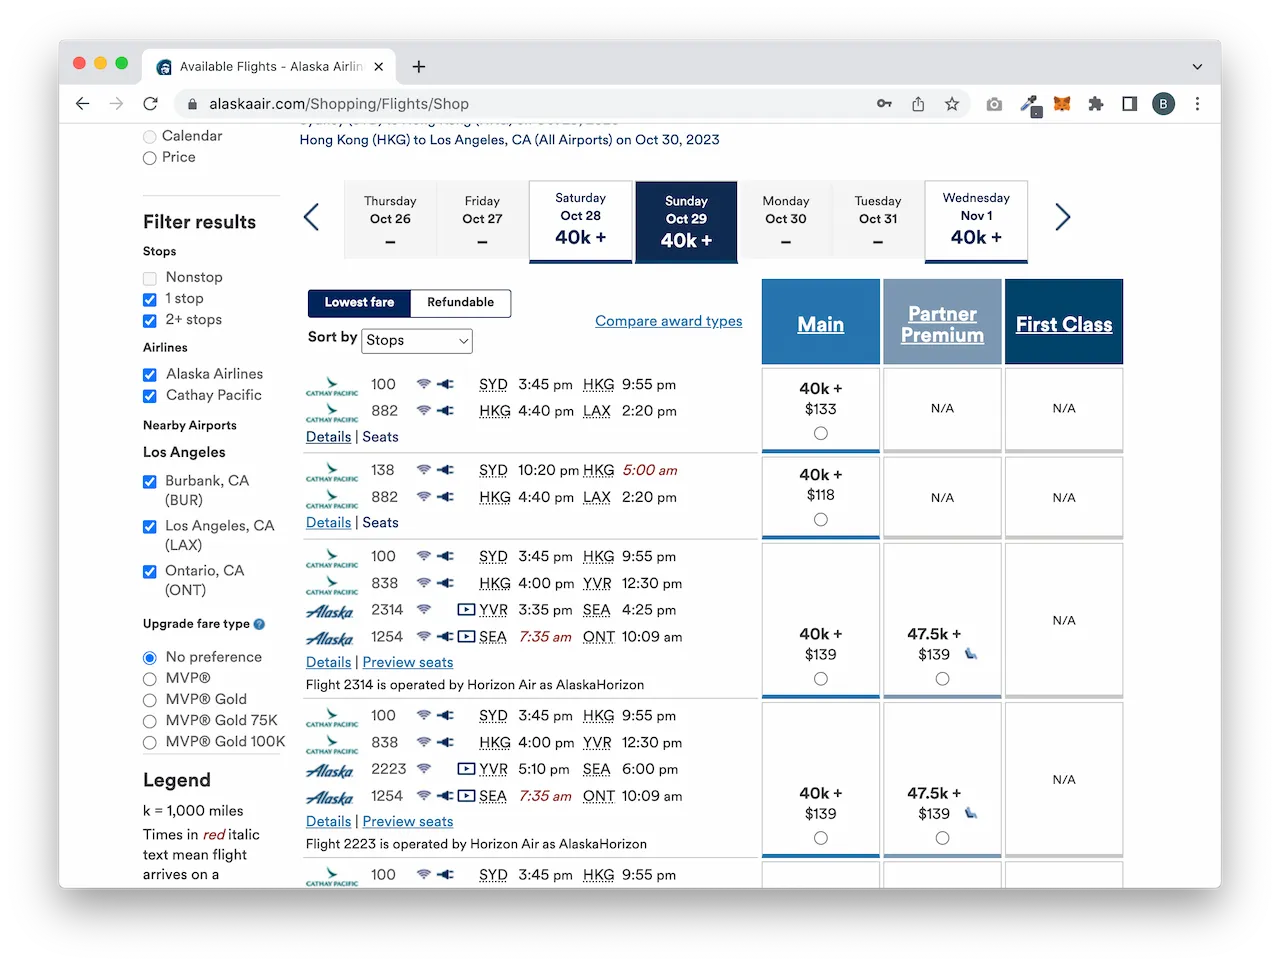Image resolution: width=1280 pixels, height=966 pixels.
Task: Open the tab search chevron
Action: 1197,67
